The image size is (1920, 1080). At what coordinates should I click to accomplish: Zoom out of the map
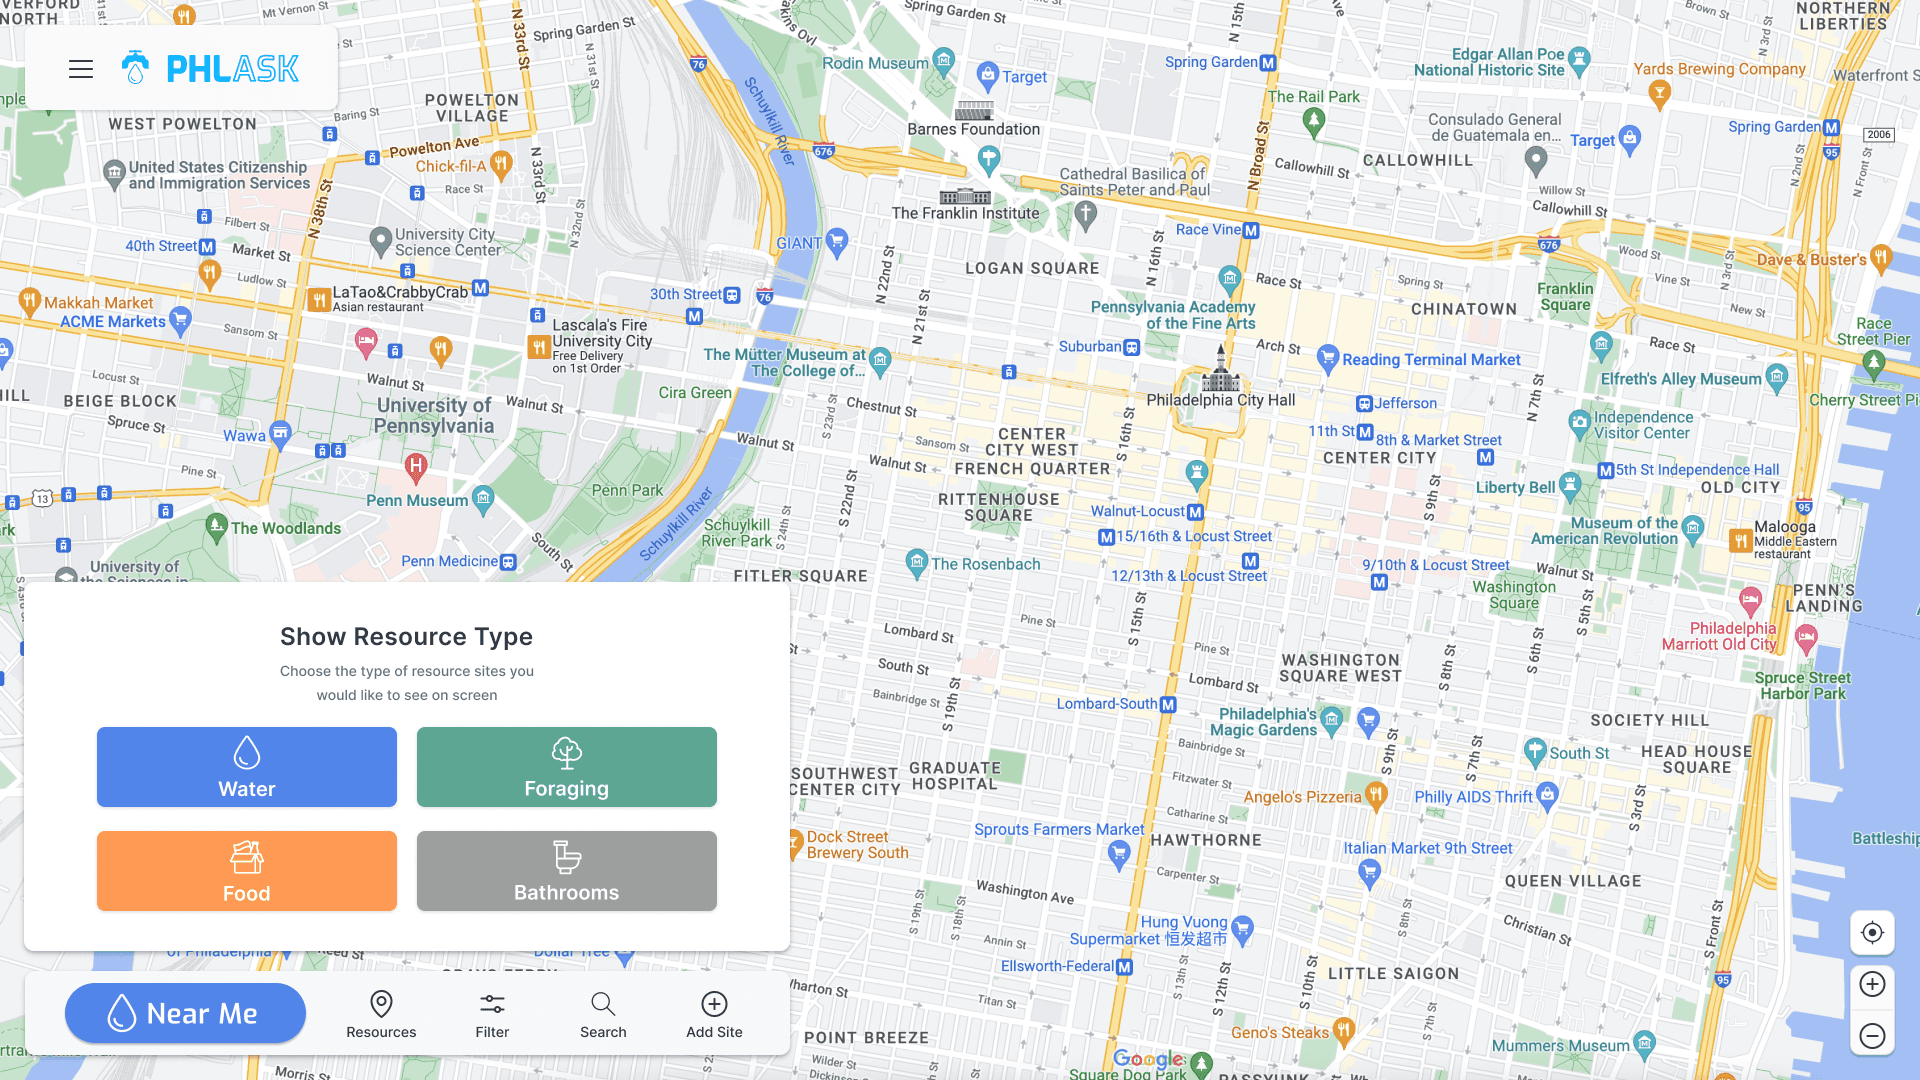[x=1872, y=1036]
